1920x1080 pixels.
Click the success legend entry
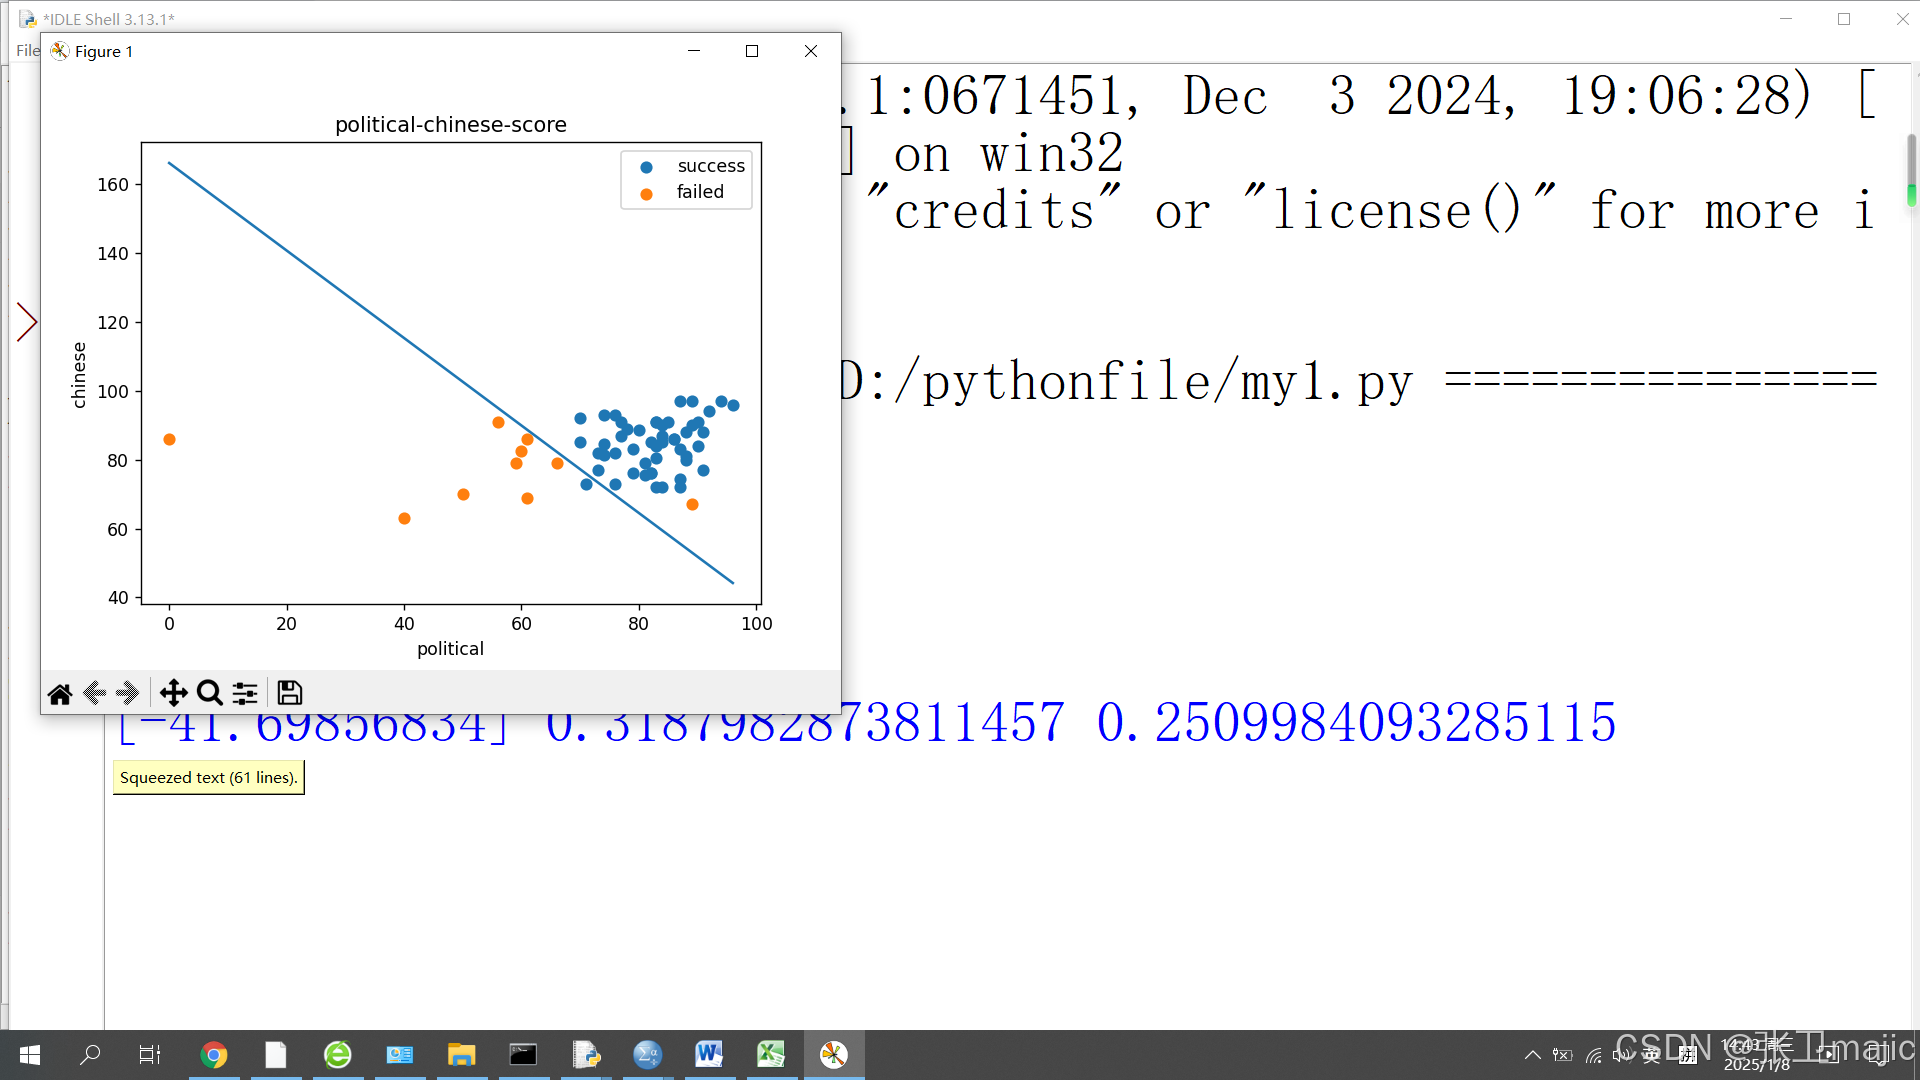(710, 166)
